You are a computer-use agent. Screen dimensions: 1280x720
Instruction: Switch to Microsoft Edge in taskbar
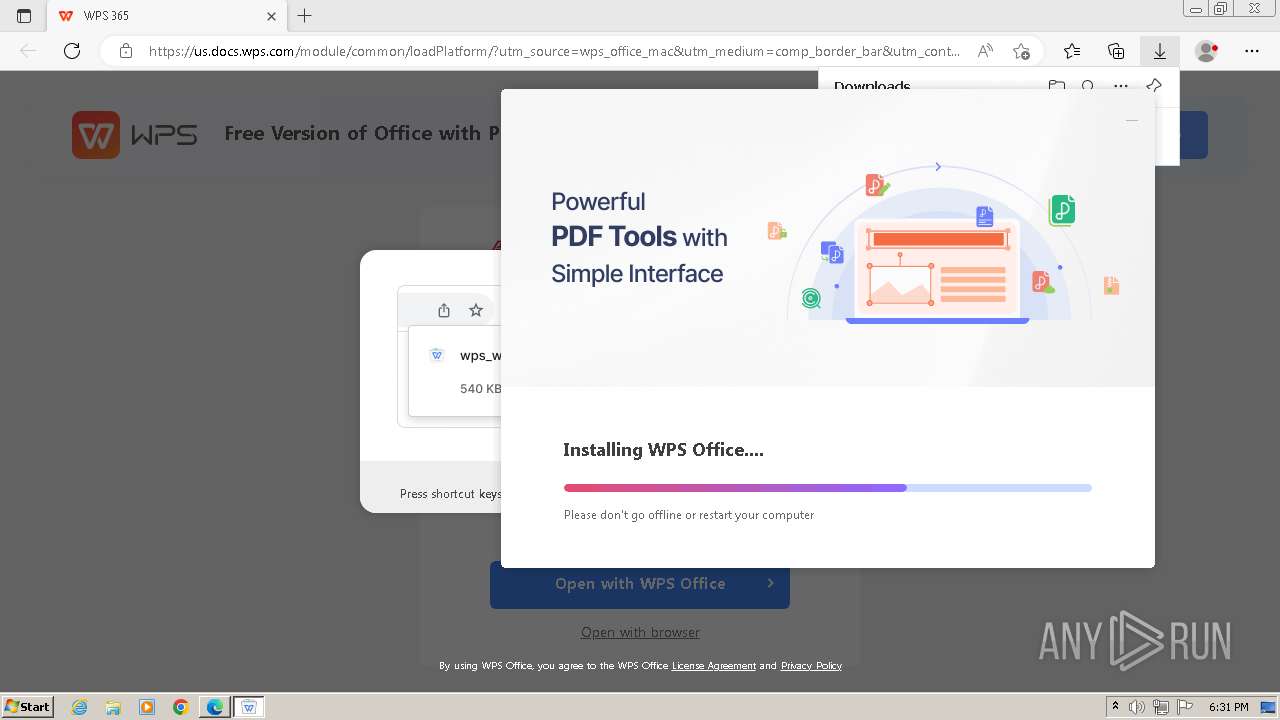215,707
